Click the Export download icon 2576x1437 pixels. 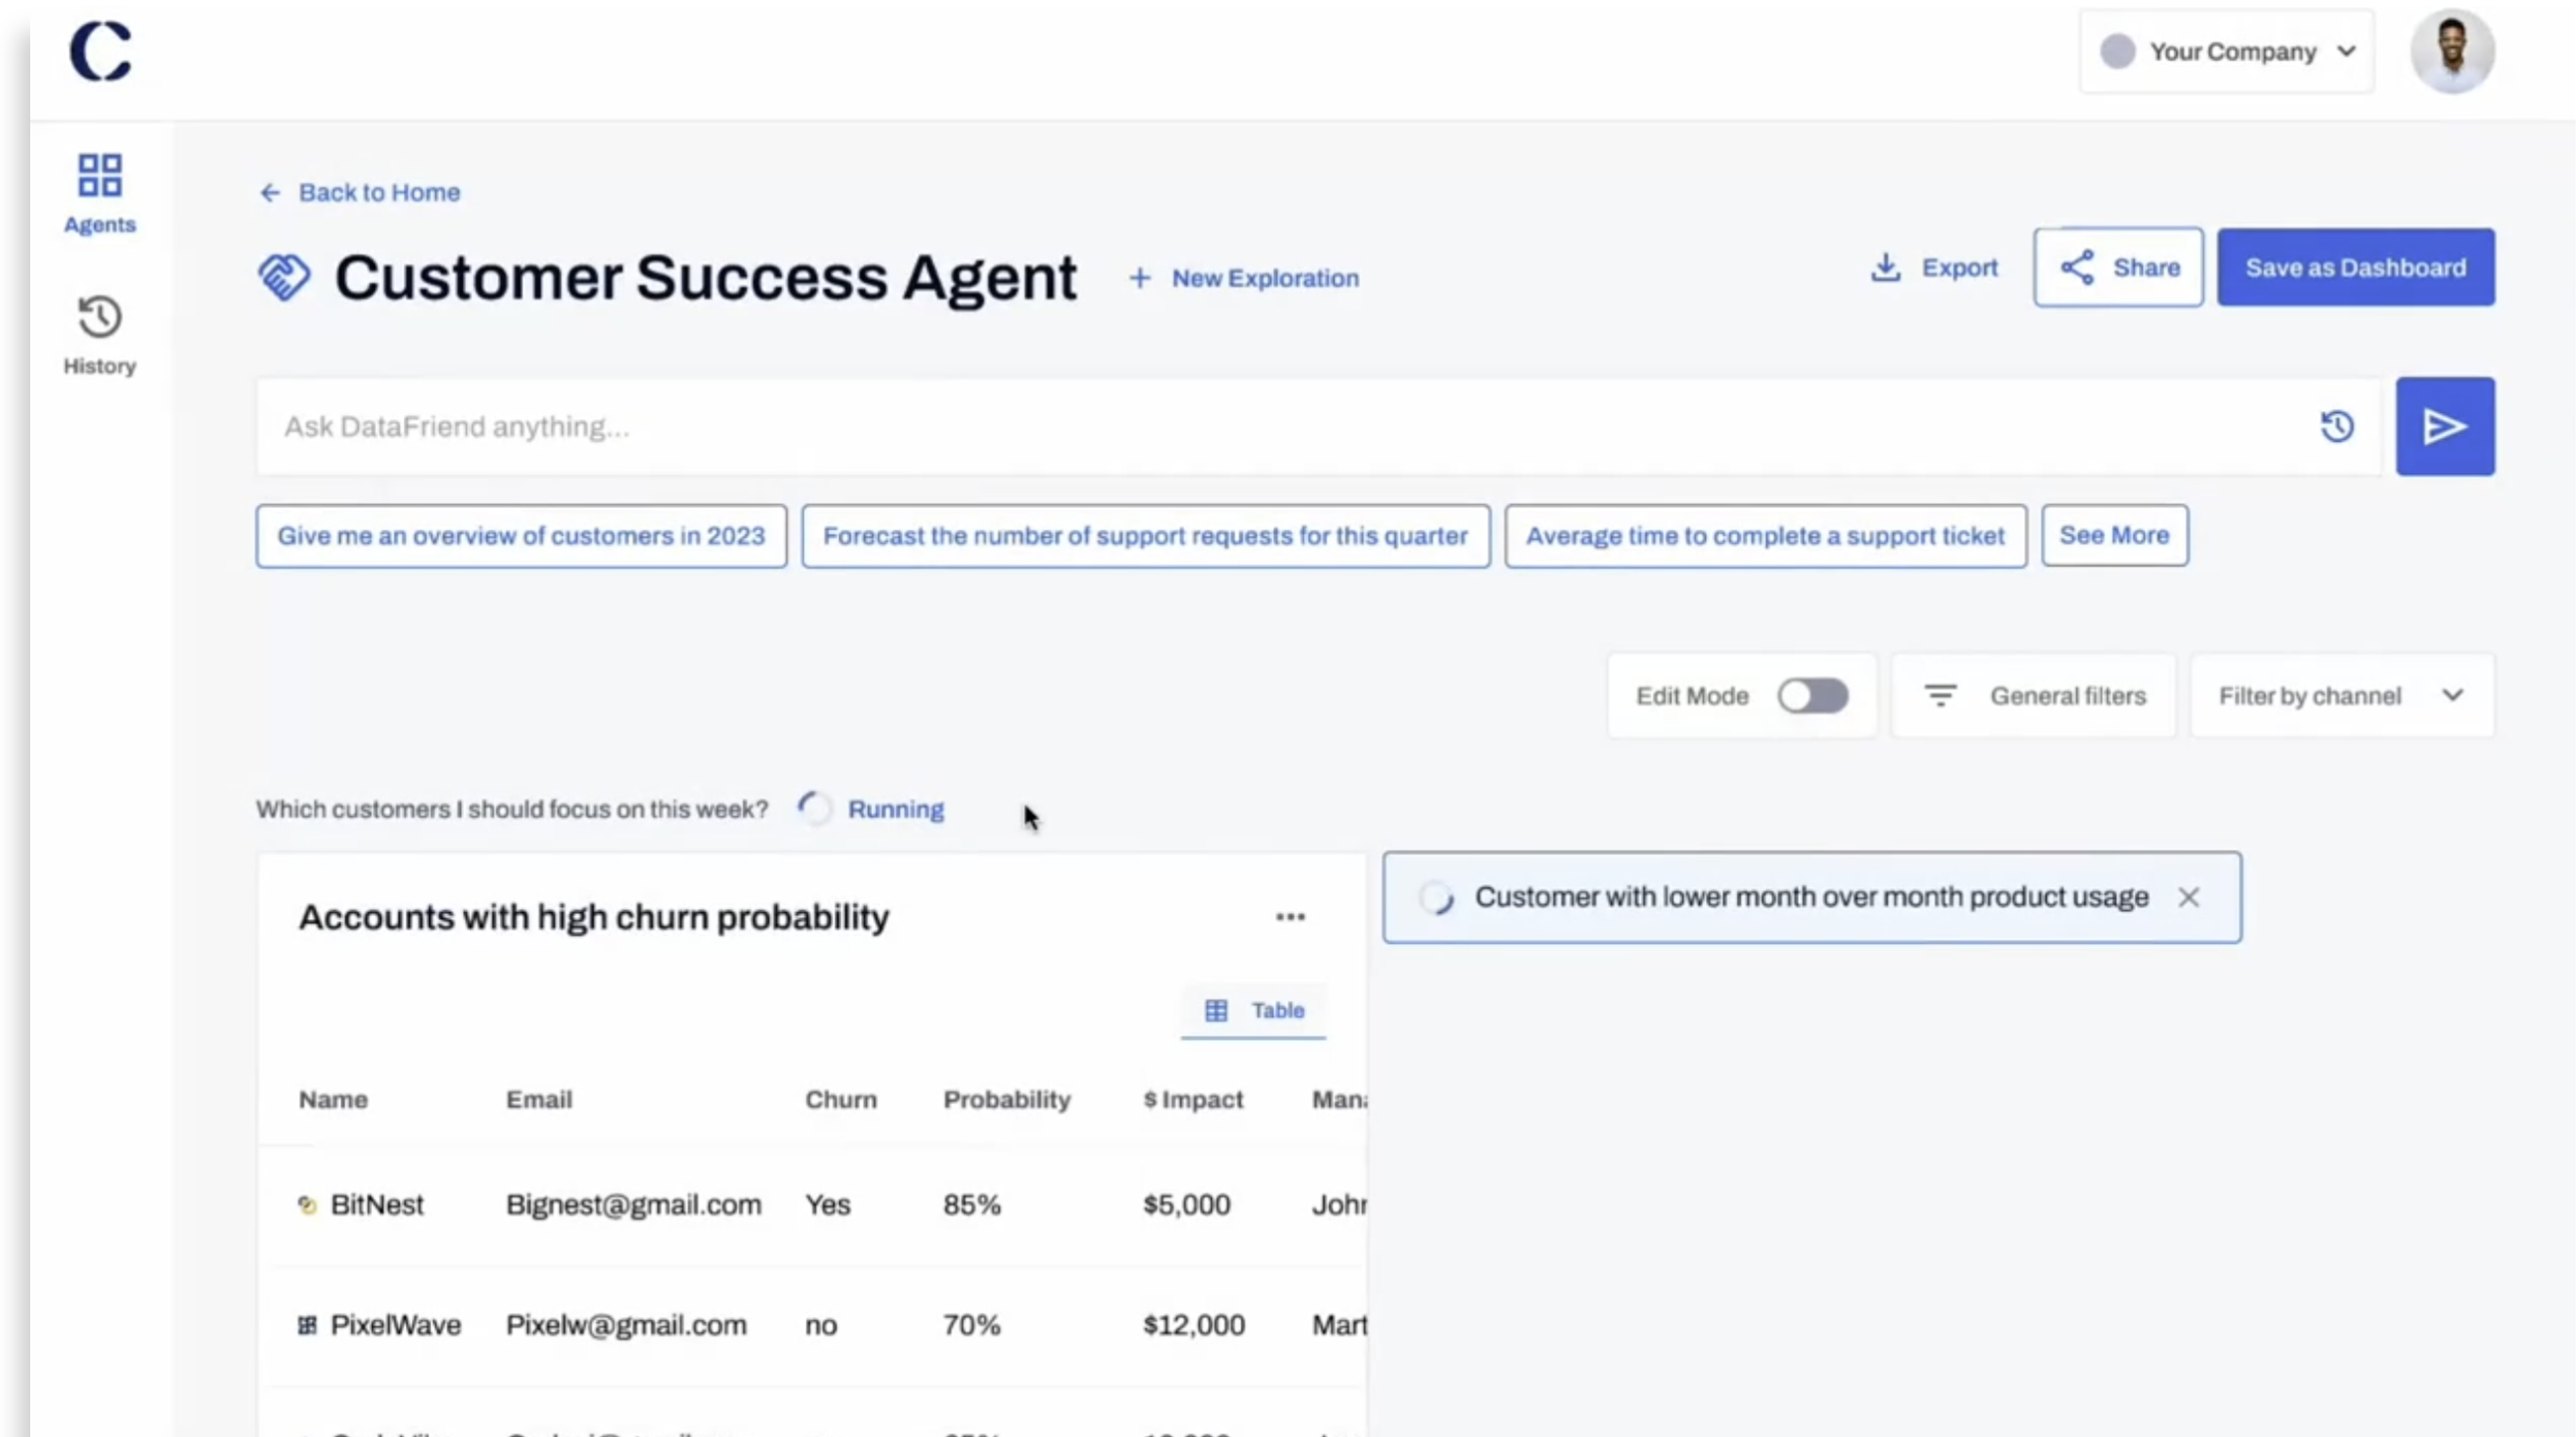[x=1885, y=267]
